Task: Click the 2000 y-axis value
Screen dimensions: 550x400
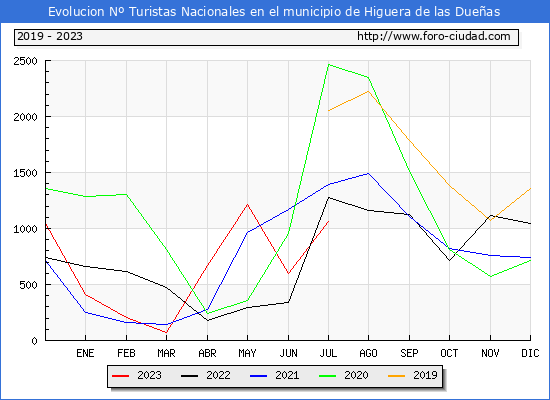Action: (x=25, y=117)
